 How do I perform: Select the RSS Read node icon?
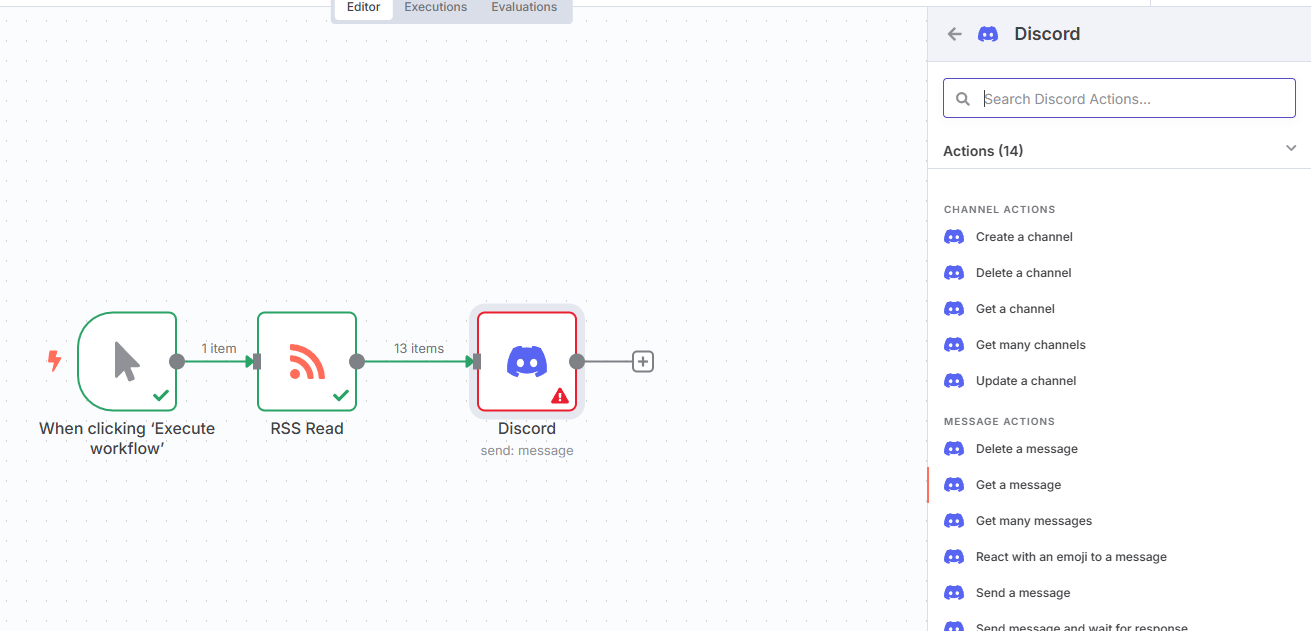coord(307,361)
